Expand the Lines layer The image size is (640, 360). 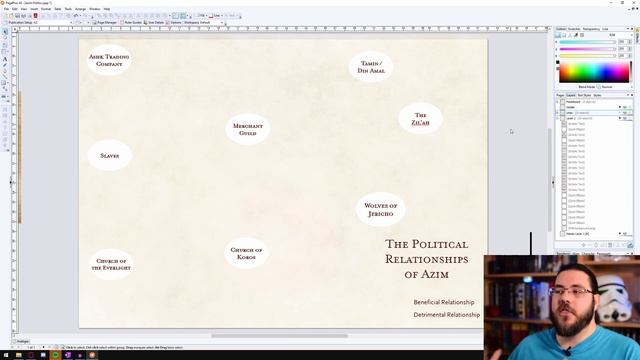coord(557,113)
